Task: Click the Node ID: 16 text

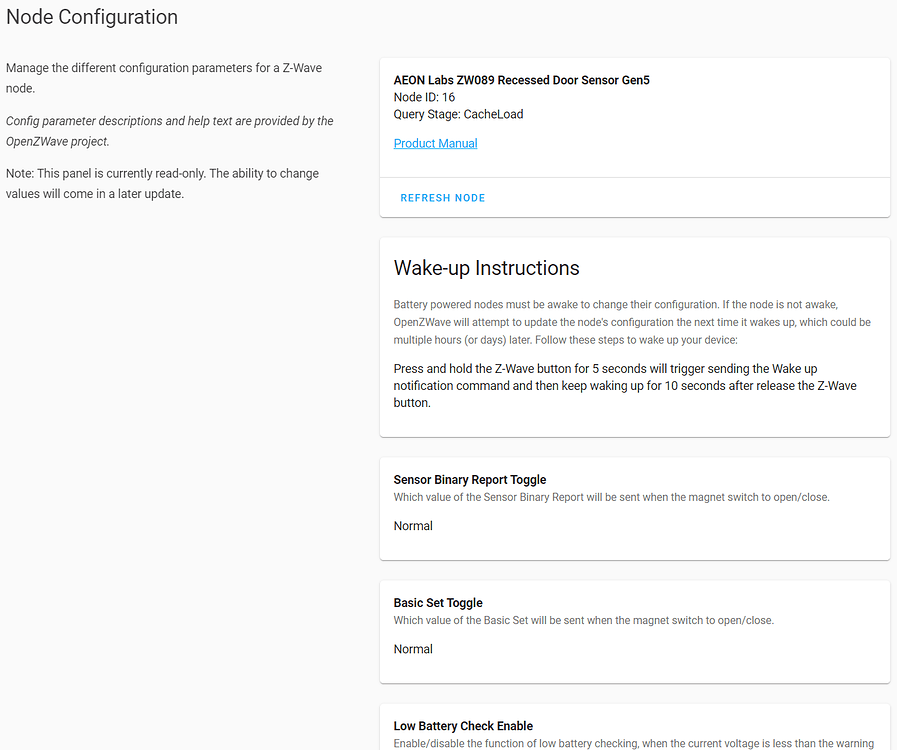Action: (424, 97)
